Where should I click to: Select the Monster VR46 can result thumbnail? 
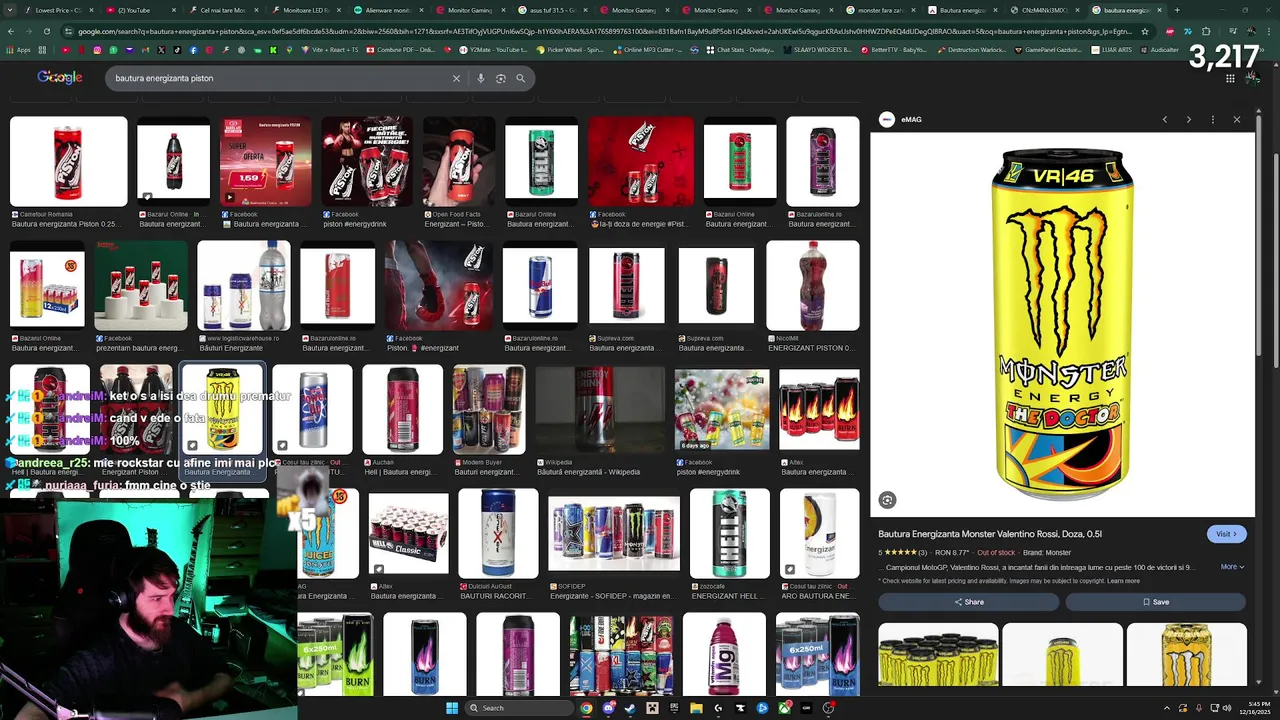click(222, 409)
